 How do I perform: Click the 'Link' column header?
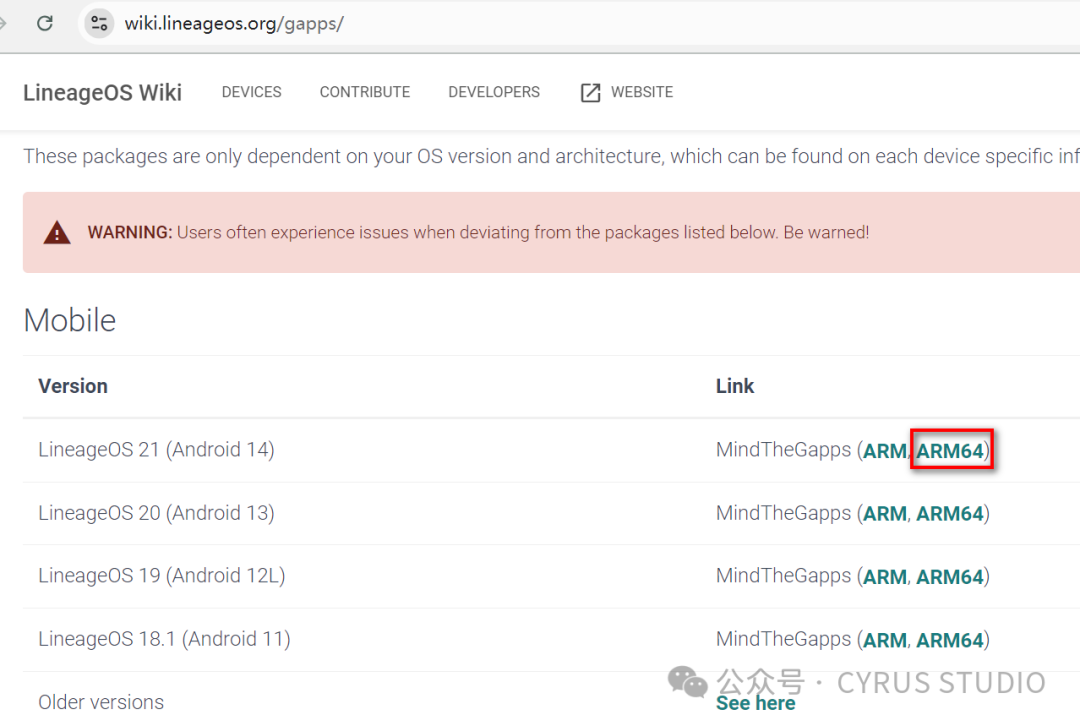click(x=735, y=386)
